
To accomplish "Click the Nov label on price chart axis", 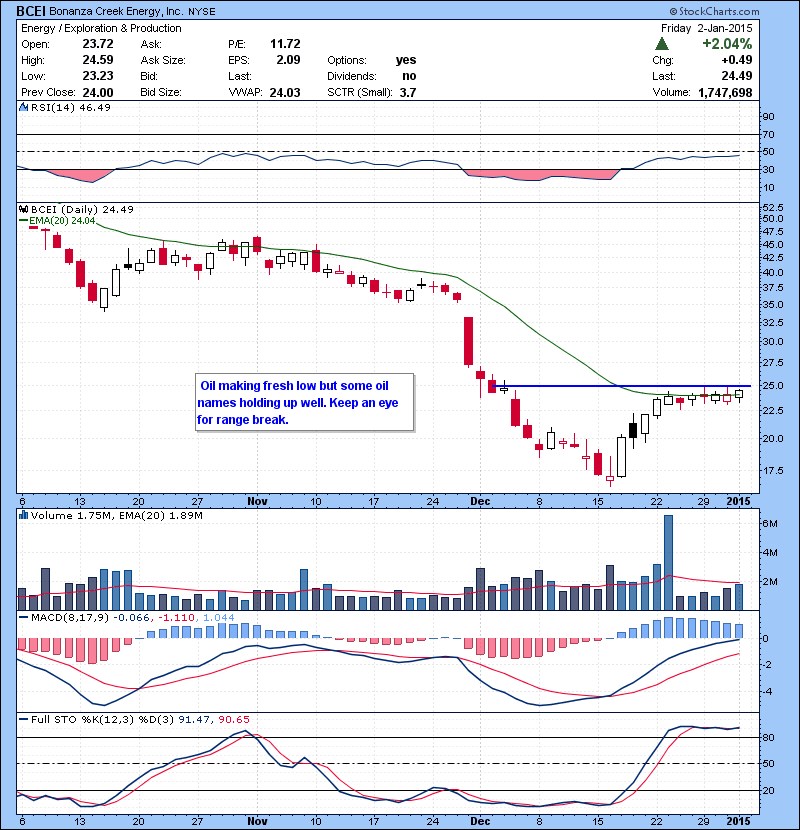I will point(257,501).
